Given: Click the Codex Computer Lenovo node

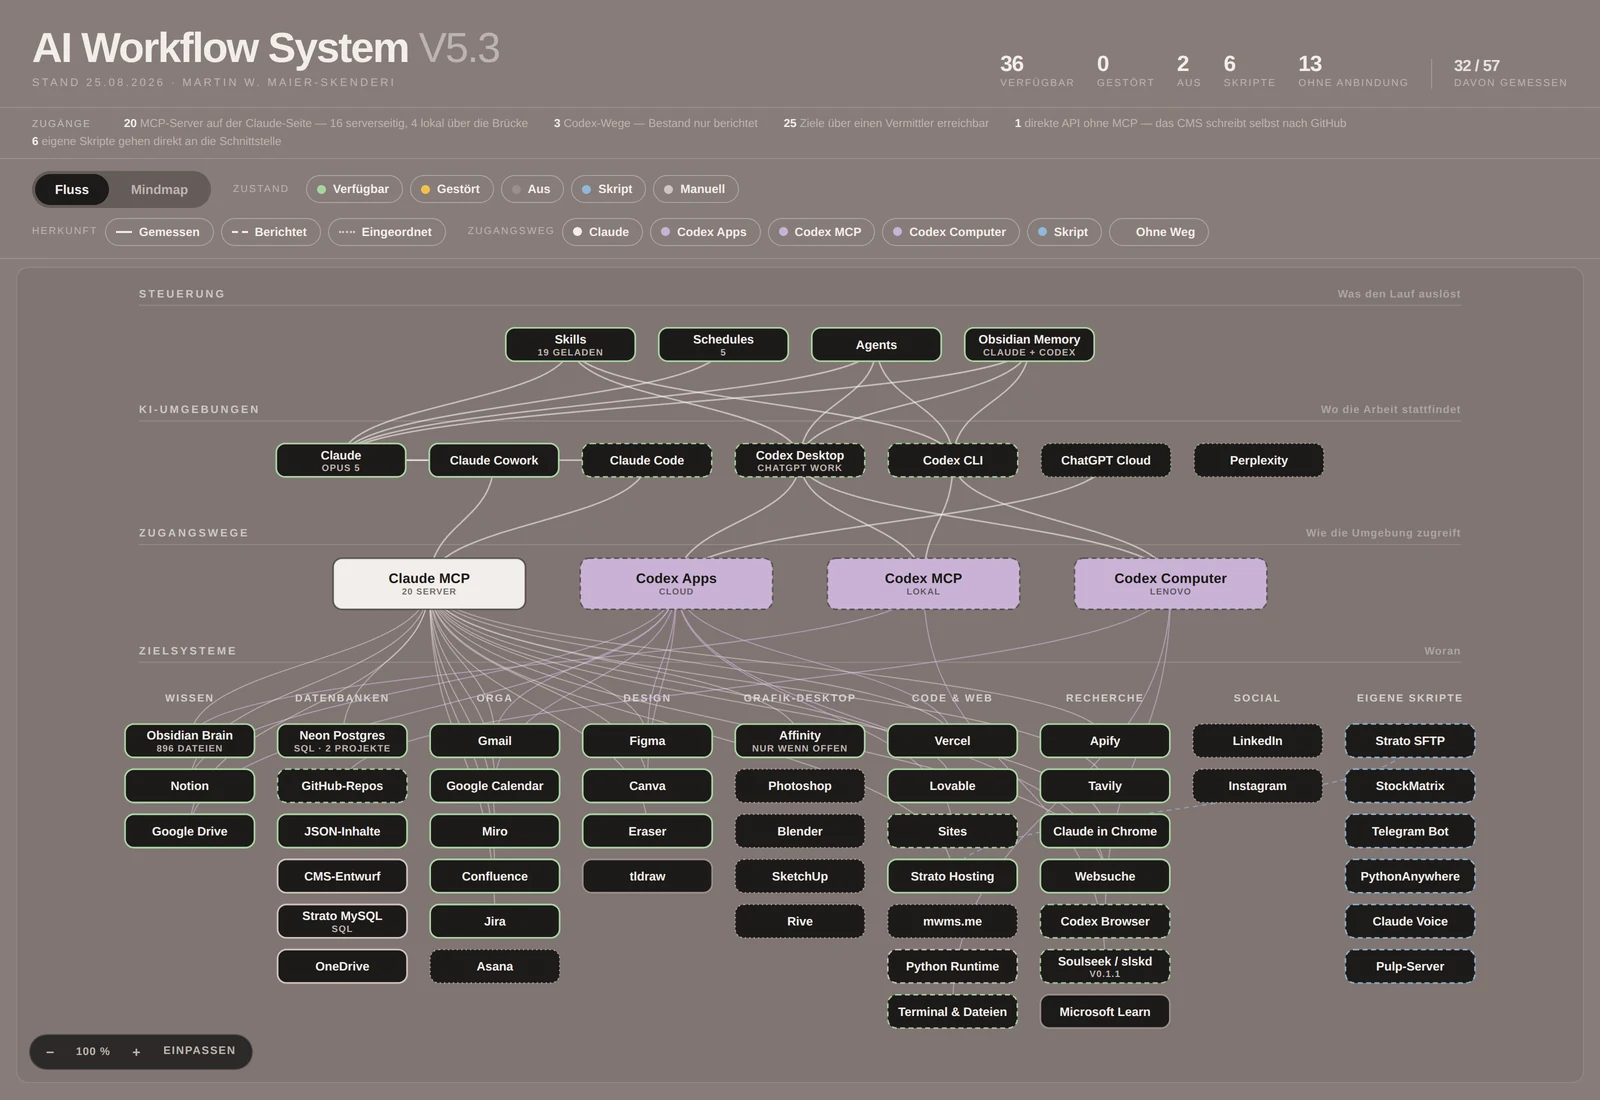Looking at the screenshot, I should pos(1170,584).
